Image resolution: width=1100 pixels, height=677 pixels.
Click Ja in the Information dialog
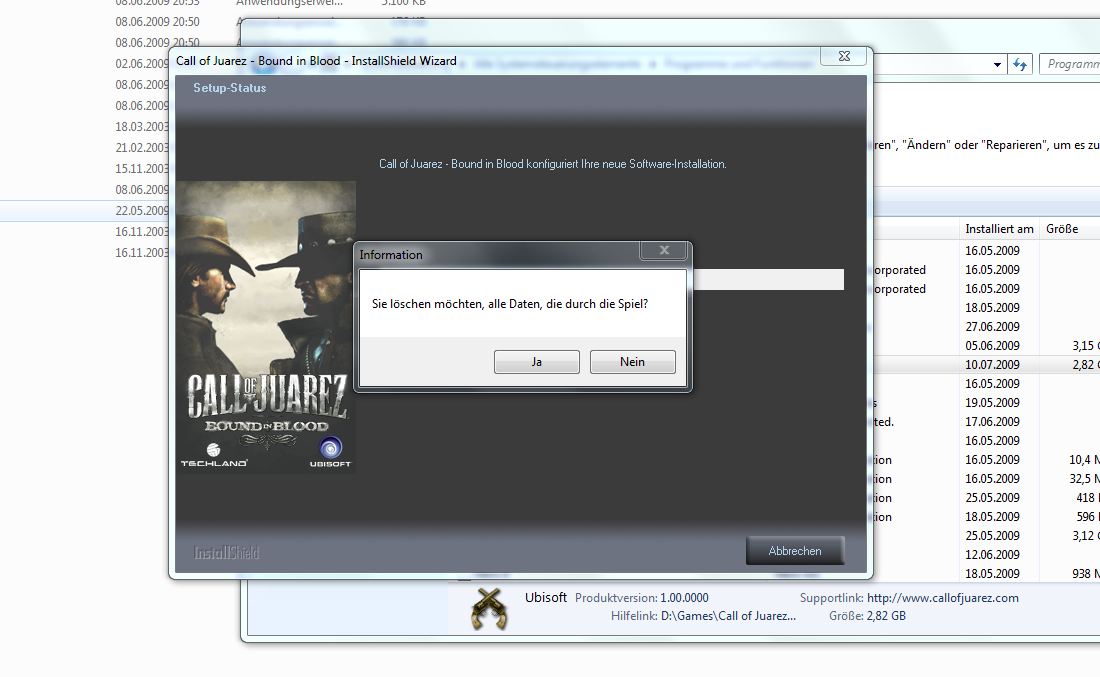[x=537, y=362]
